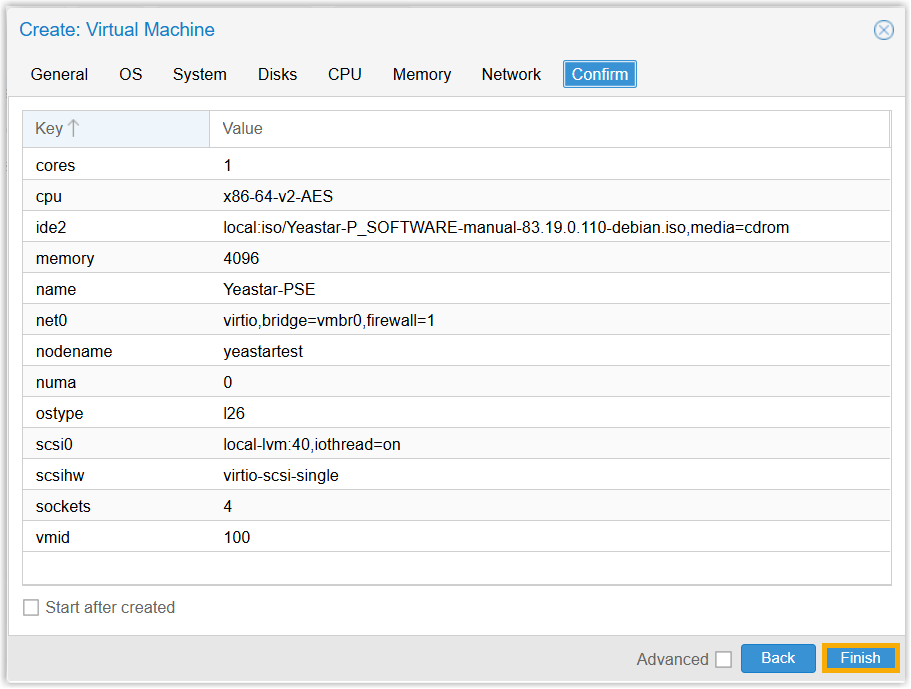Click the Finish button
The height and width of the screenshot is (689, 911).
click(x=860, y=658)
